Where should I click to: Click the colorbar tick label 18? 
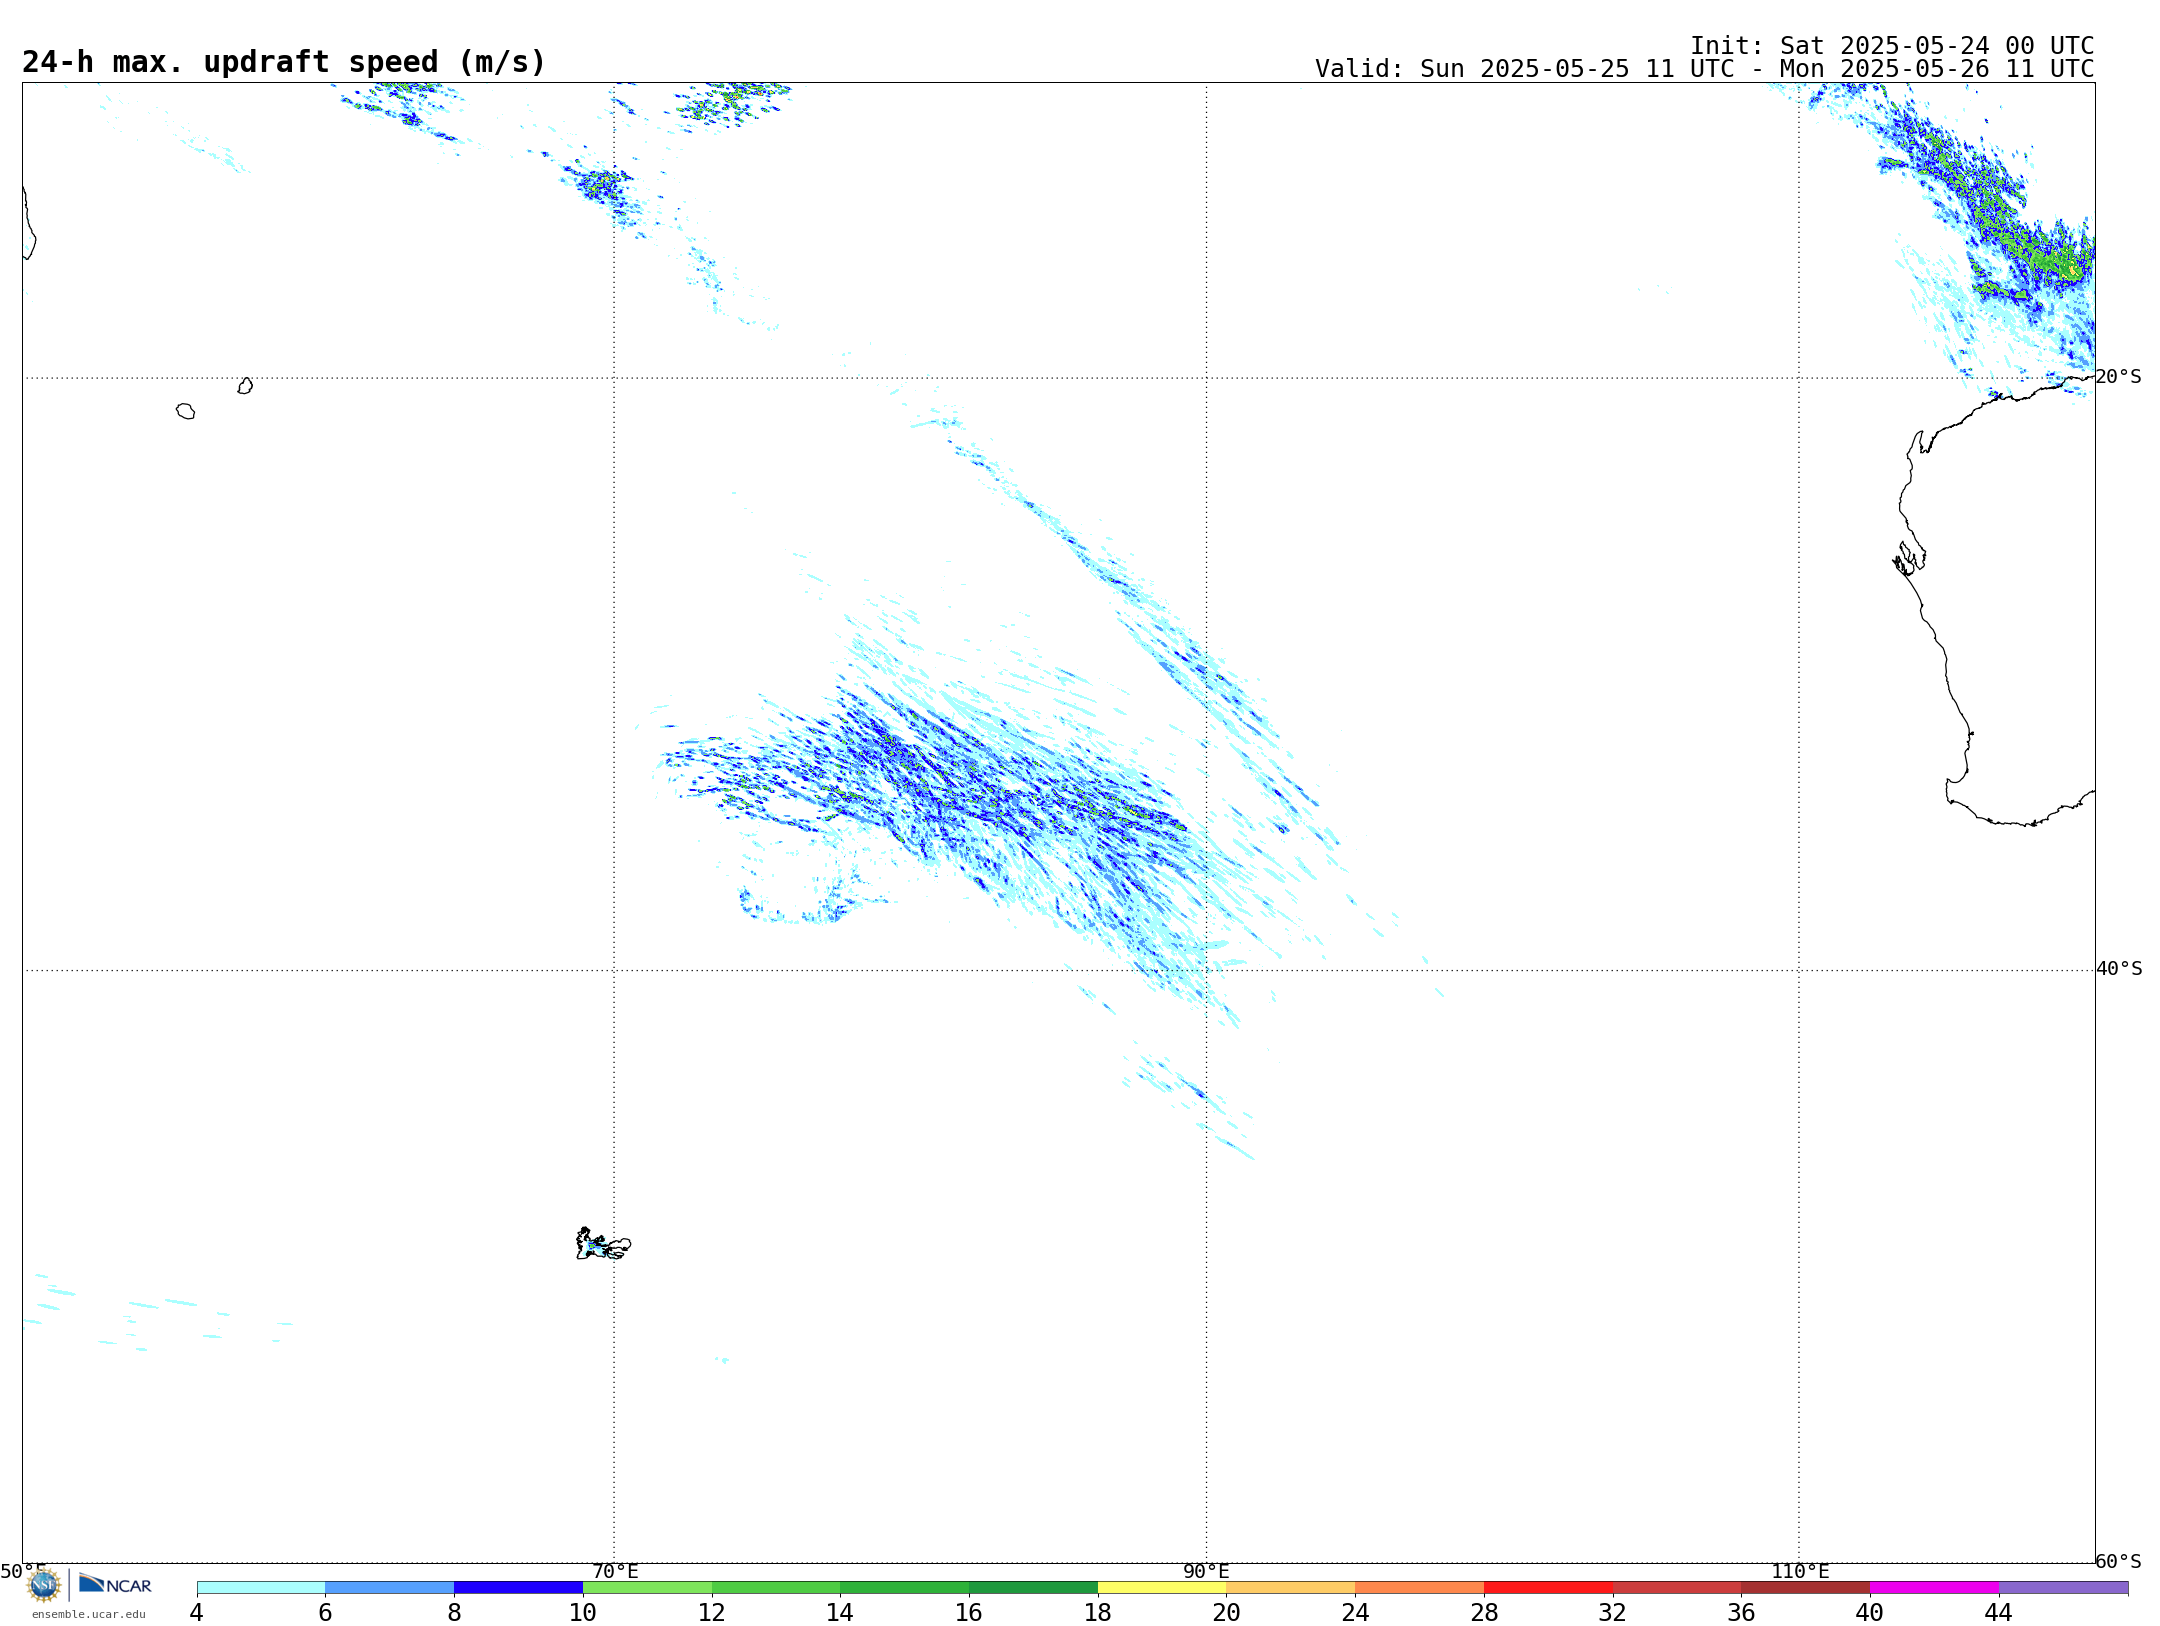(1098, 1612)
